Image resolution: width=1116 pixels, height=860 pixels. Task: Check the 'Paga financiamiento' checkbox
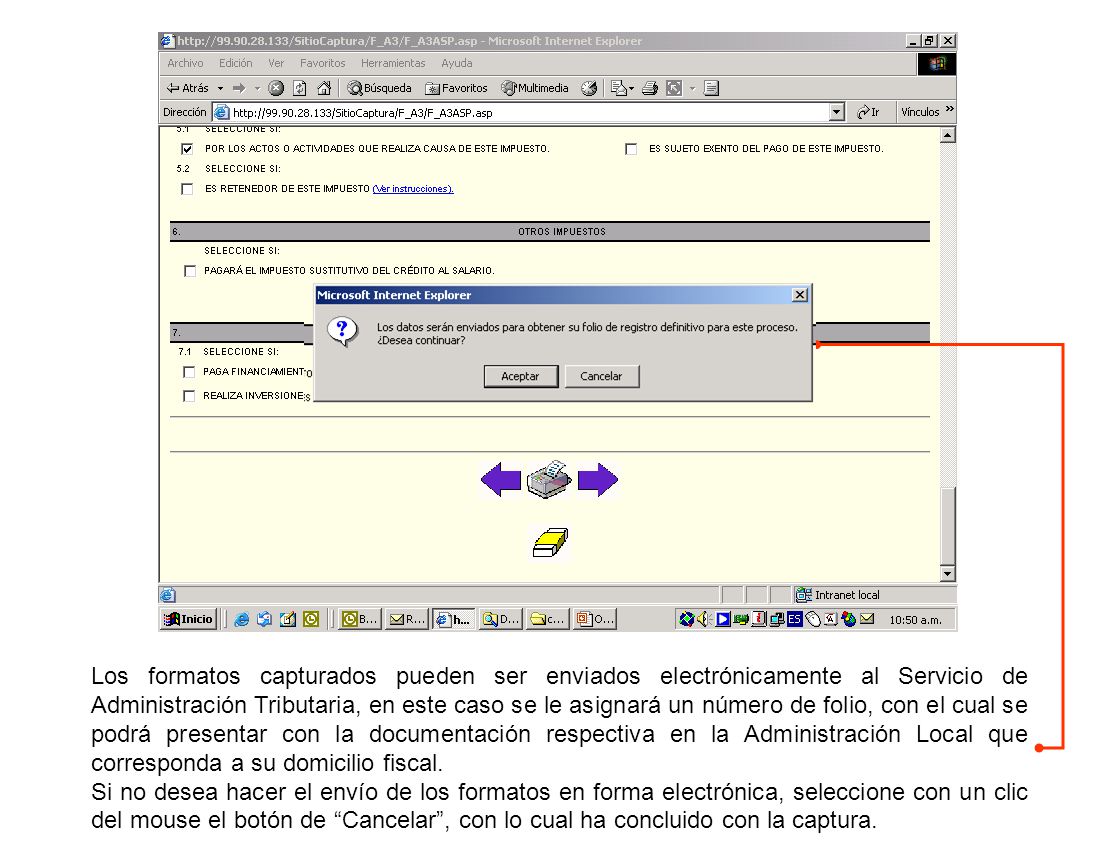point(189,372)
